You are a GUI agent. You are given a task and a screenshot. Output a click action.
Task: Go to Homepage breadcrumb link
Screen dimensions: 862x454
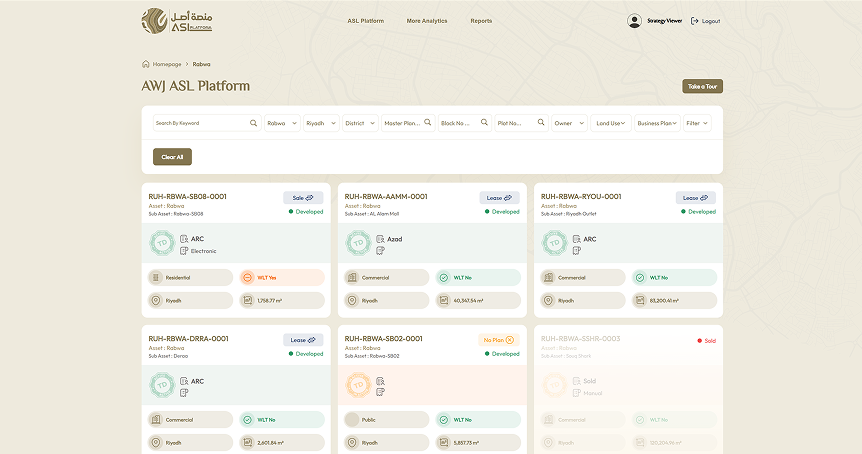[x=167, y=64]
